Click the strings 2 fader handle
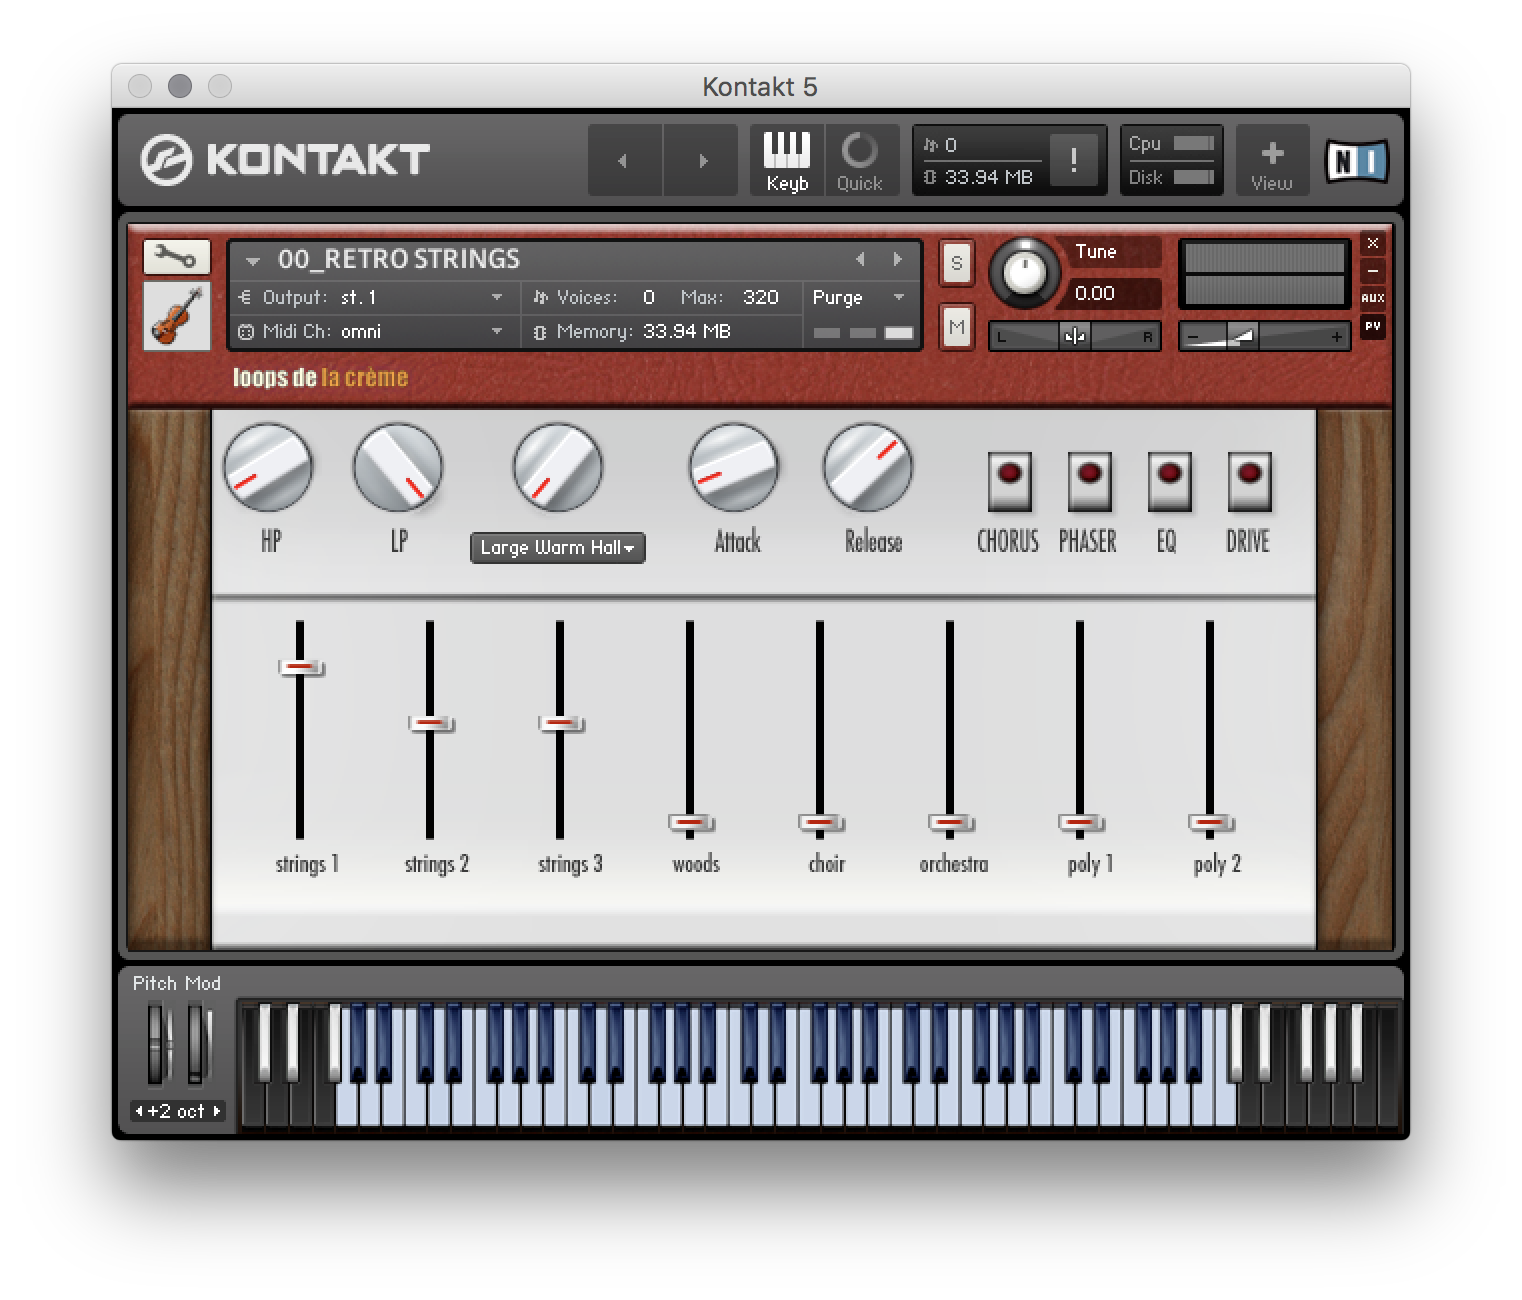Viewport: 1522px width, 1300px height. pyautogui.click(x=431, y=723)
